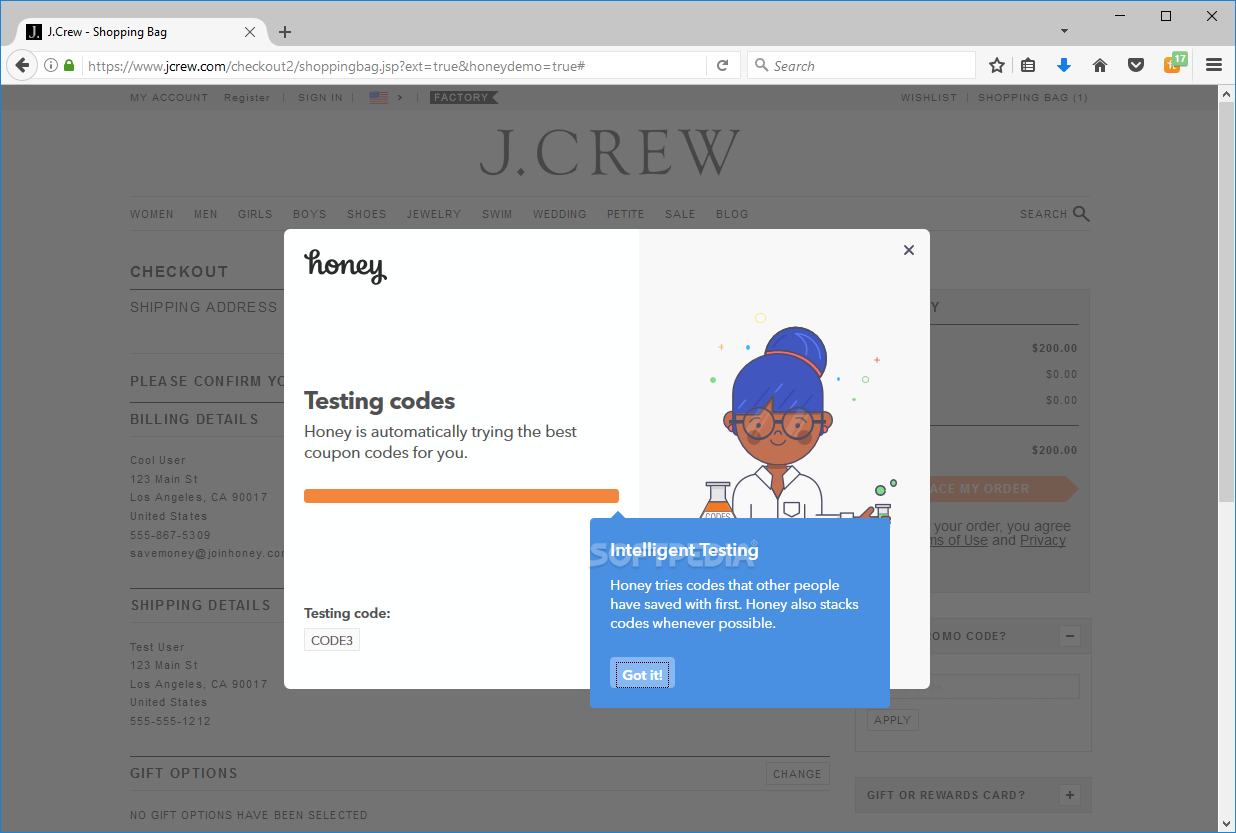This screenshot has height=833, width=1236.
Task: Open Shopping Bag (1) link
Action: coord(1033,97)
